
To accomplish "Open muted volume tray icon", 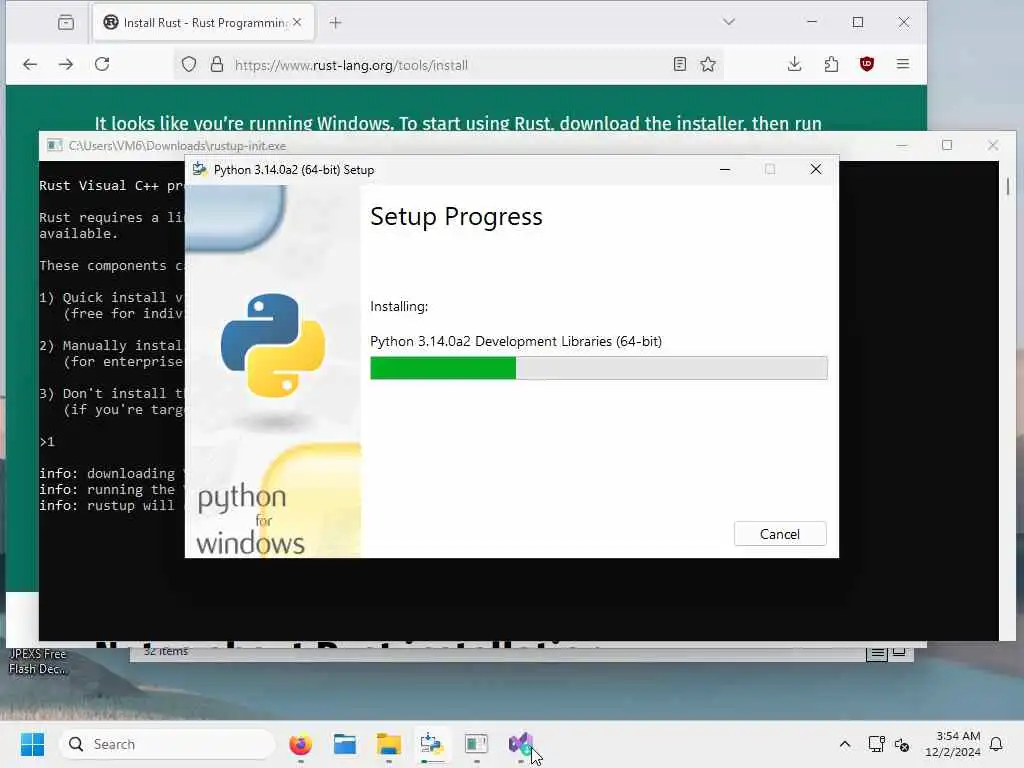I will point(902,744).
